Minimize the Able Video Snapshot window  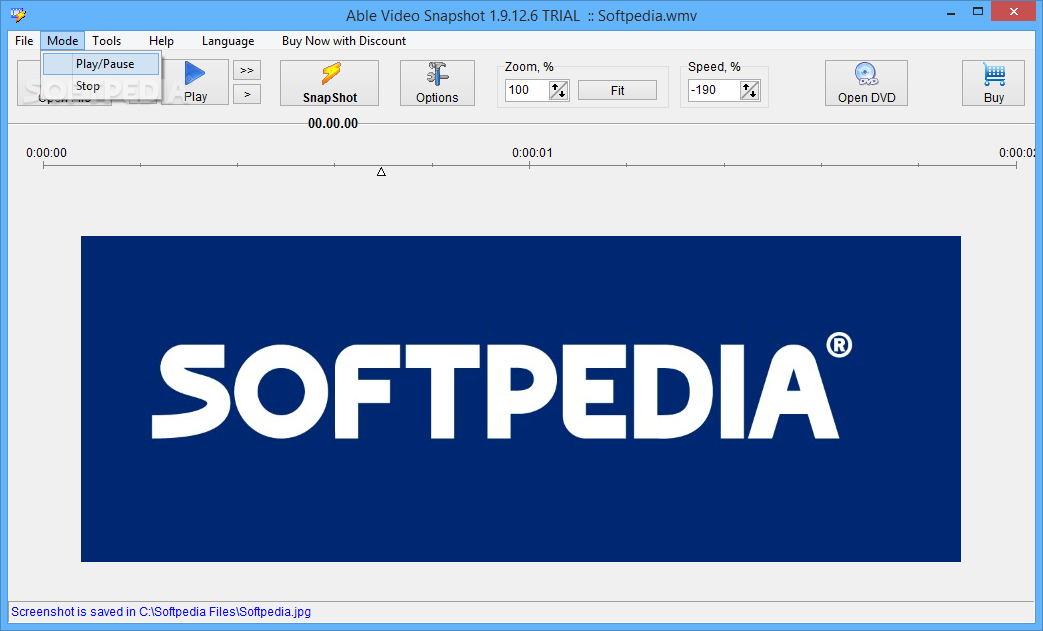(x=949, y=11)
